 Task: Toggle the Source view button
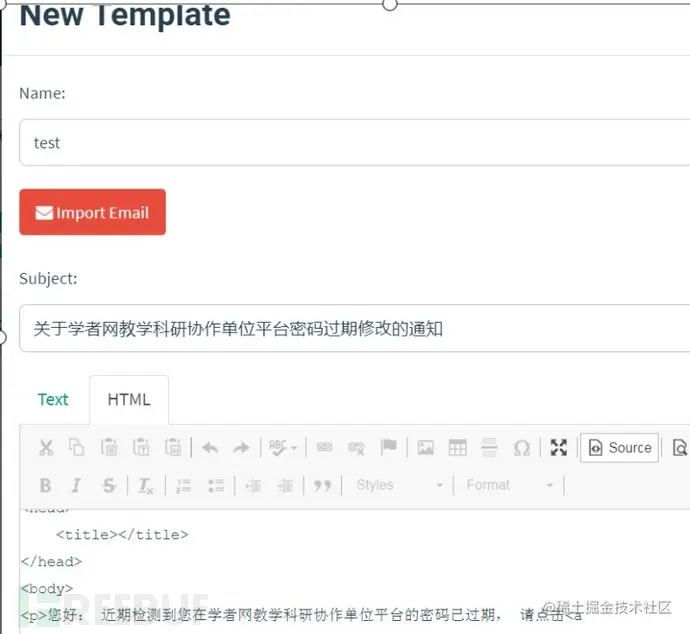(620, 448)
